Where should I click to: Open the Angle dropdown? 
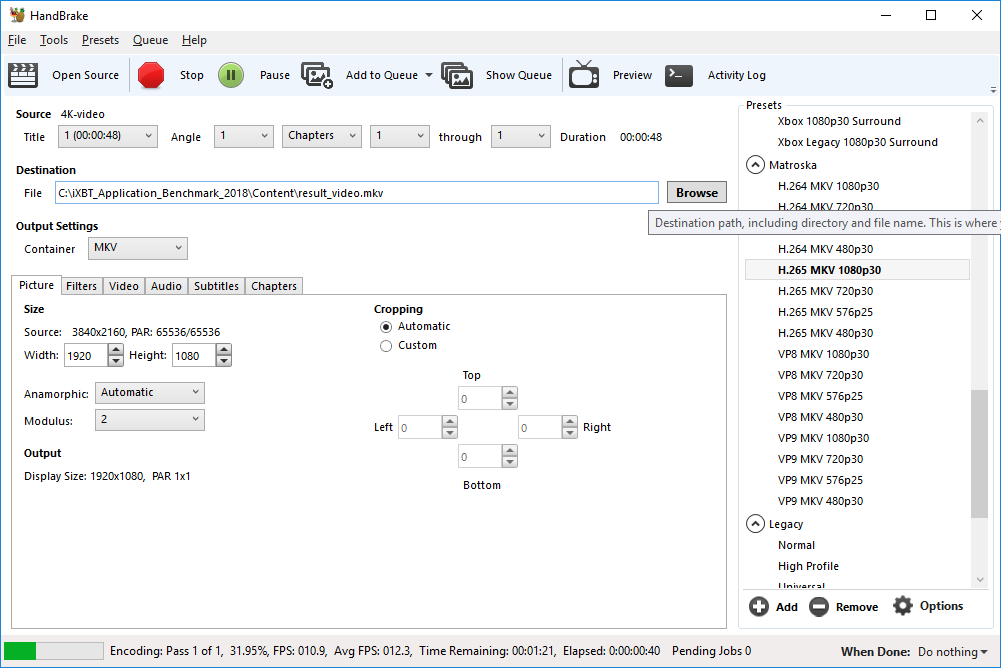[x=244, y=136]
